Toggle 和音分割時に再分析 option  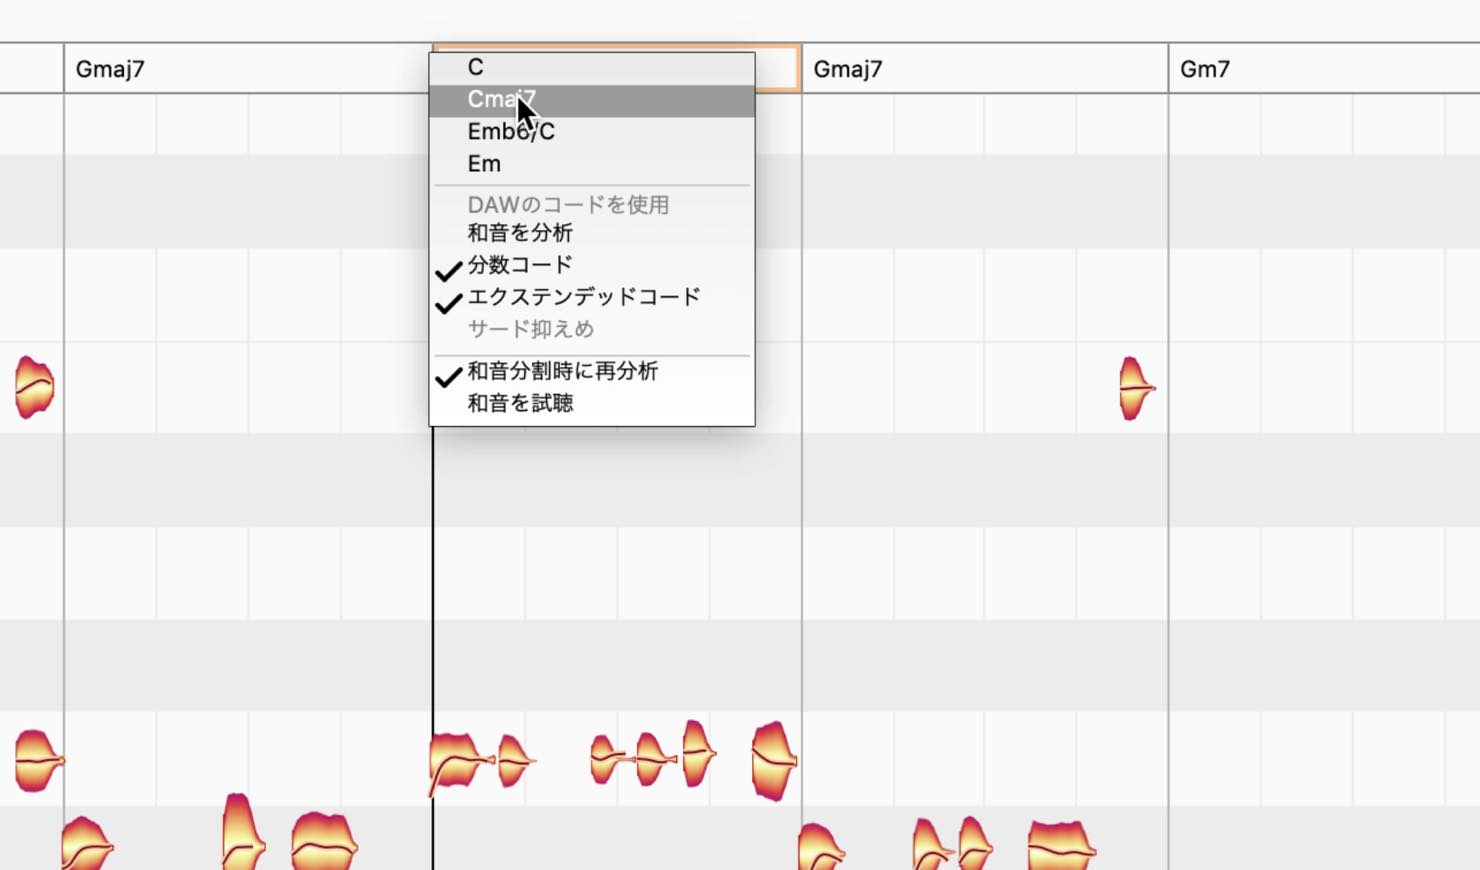coord(592,371)
